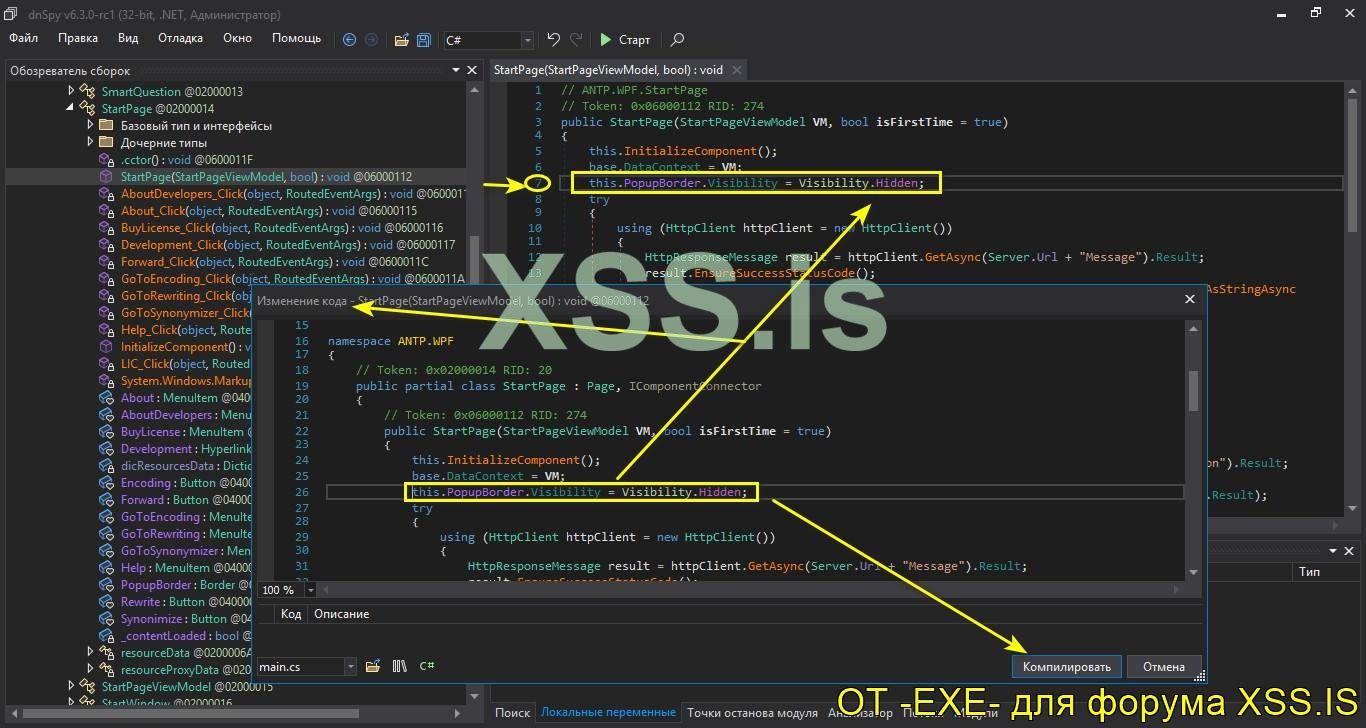Screen dimensions: 1366x728
Task: Close the Изменение кода dialog
Action: [1190, 299]
